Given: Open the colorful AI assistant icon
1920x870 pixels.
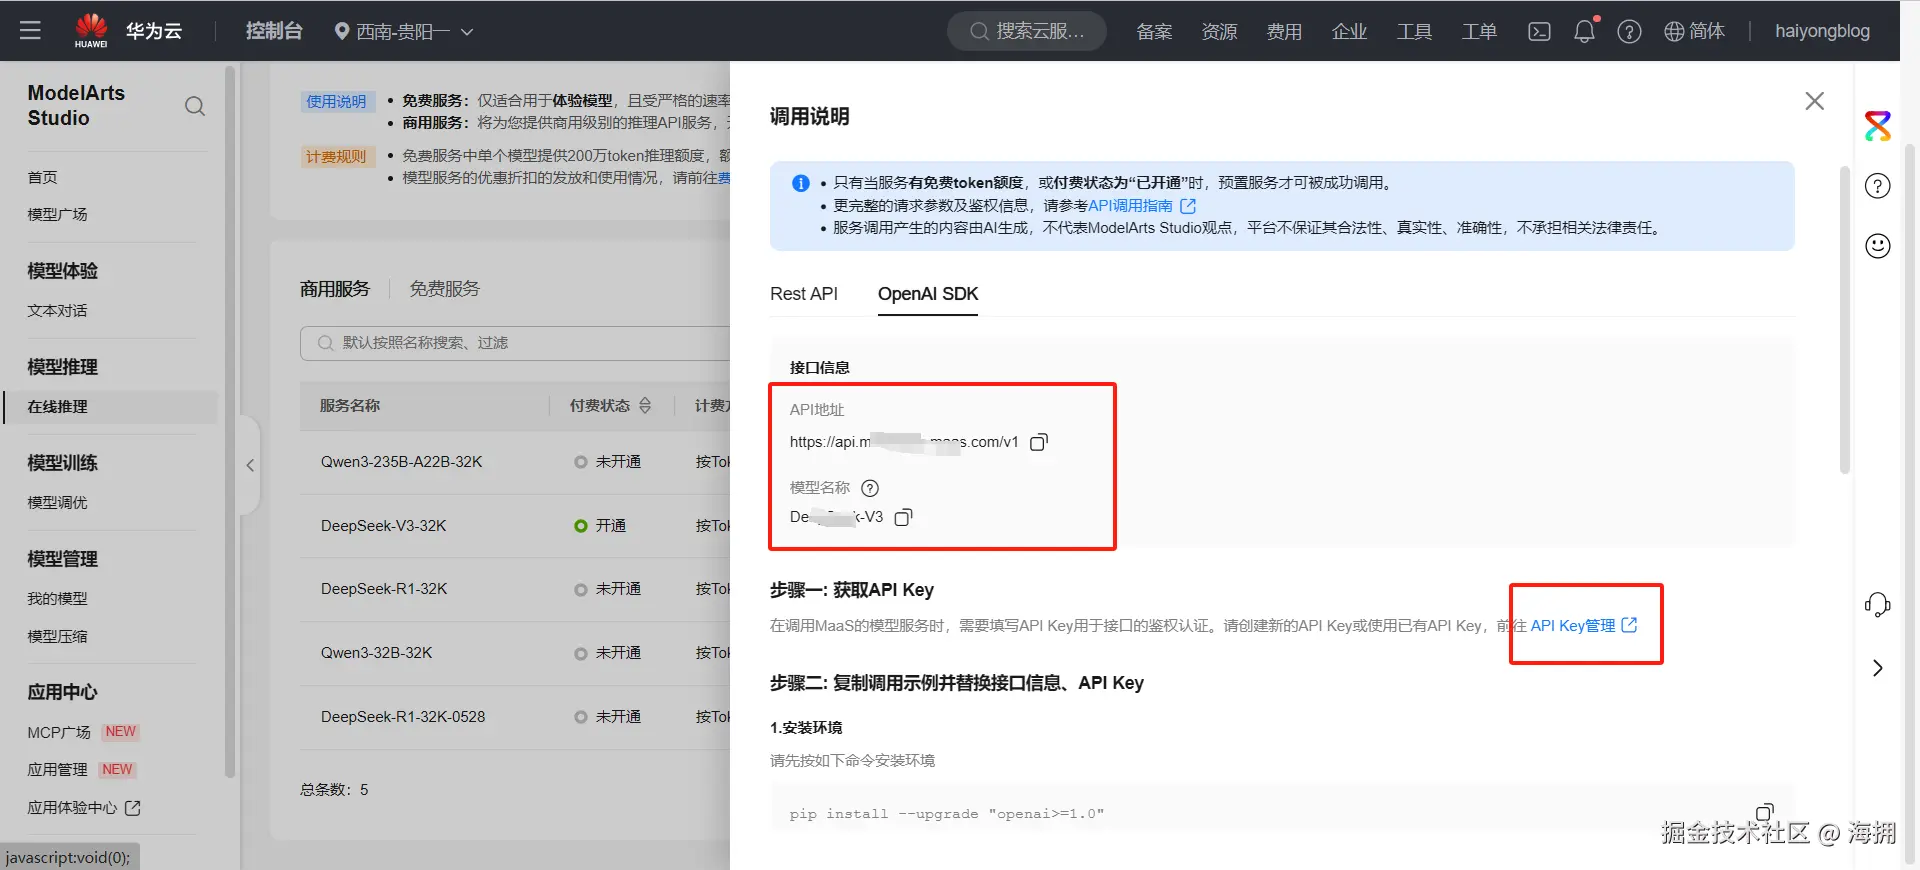Looking at the screenshot, I should pyautogui.click(x=1878, y=126).
